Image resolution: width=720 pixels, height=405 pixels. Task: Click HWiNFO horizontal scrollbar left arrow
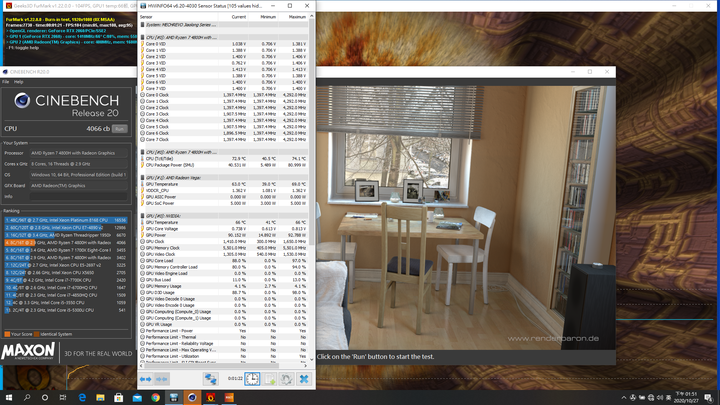[141, 366]
